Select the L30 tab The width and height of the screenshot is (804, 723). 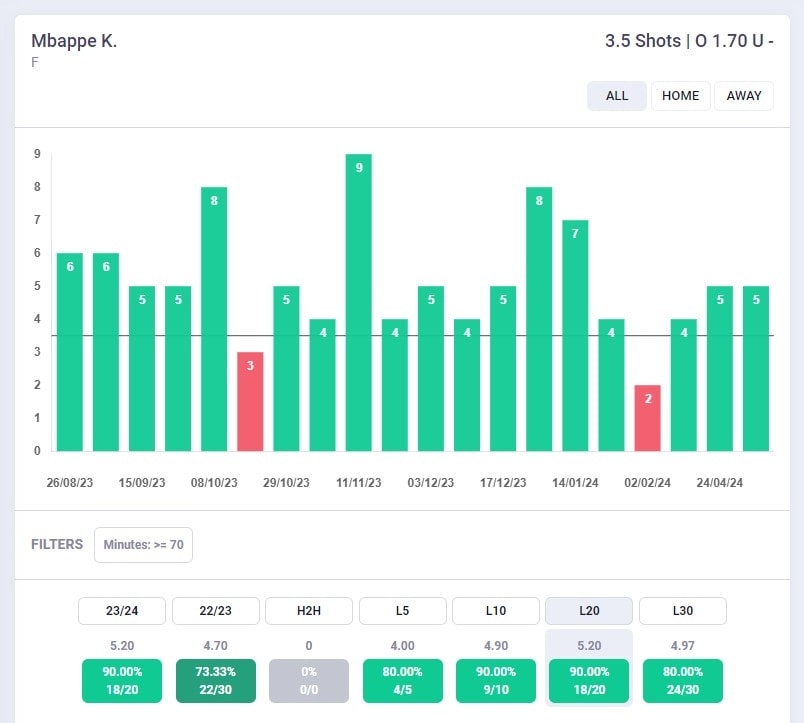(x=683, y=611)
